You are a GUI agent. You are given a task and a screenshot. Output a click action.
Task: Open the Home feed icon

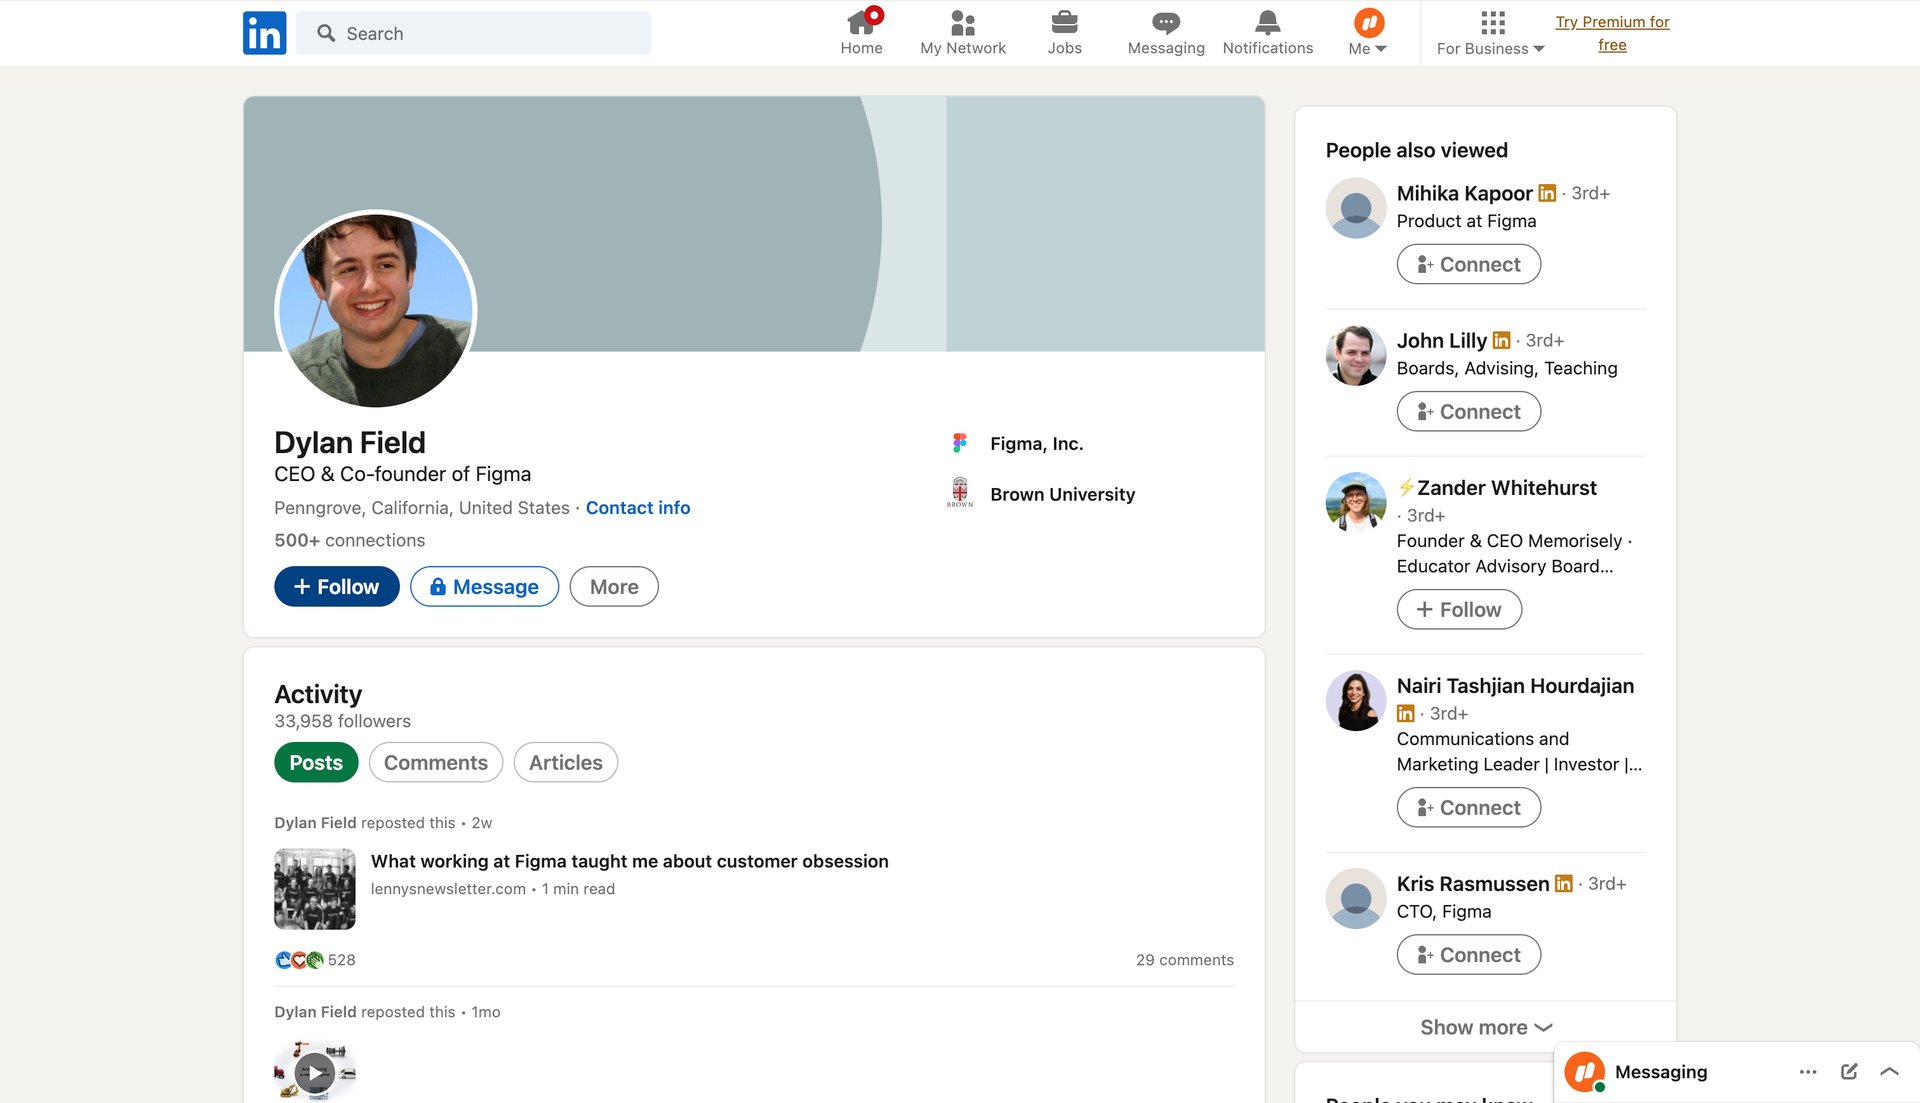[861, 22]
